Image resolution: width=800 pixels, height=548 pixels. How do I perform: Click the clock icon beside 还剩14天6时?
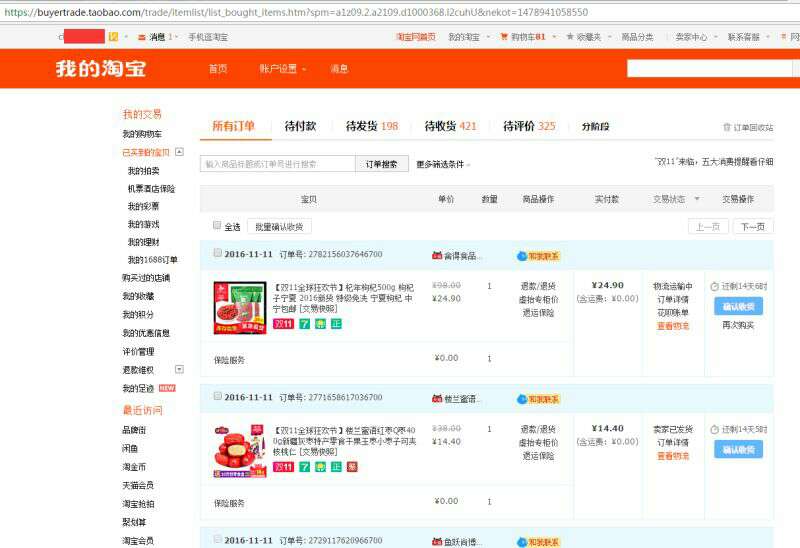pyautogui.click(x=715, y=287)
